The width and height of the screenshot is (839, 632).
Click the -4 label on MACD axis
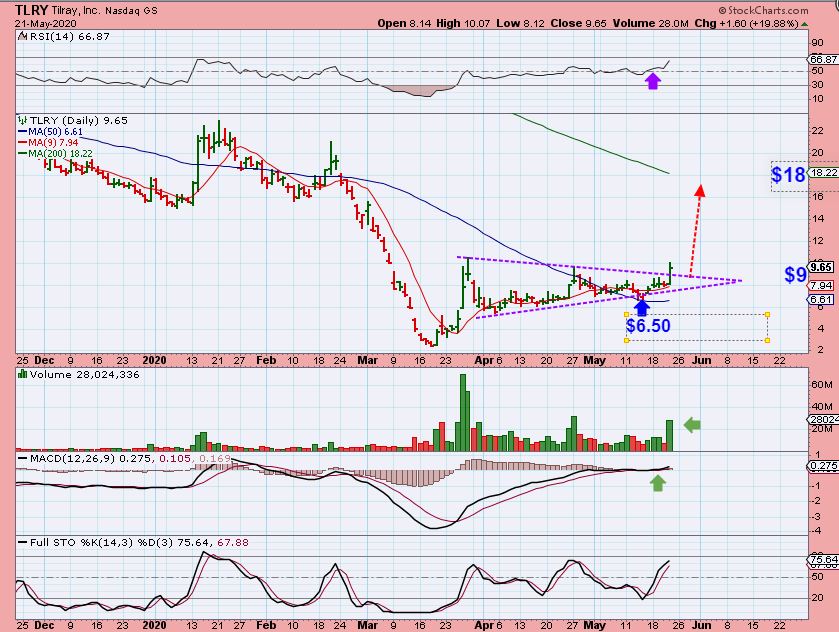coord(817,530)
